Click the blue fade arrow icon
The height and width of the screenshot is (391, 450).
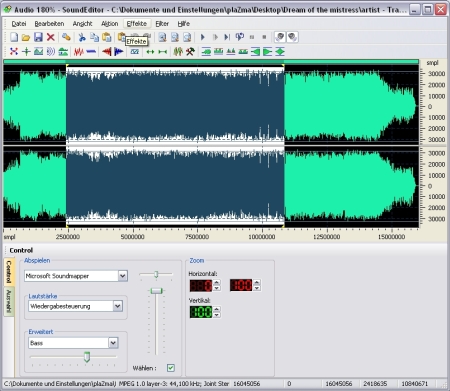[119, 51]
